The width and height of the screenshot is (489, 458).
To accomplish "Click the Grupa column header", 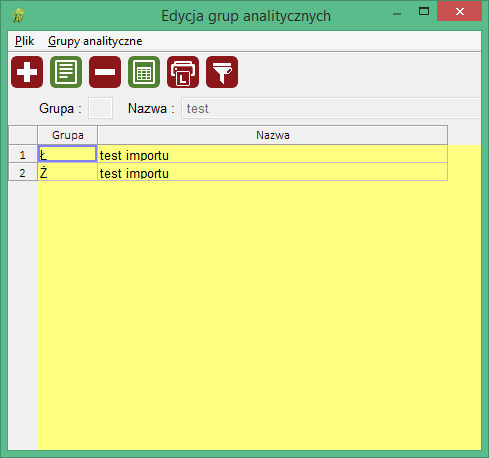I will (68, 135).
